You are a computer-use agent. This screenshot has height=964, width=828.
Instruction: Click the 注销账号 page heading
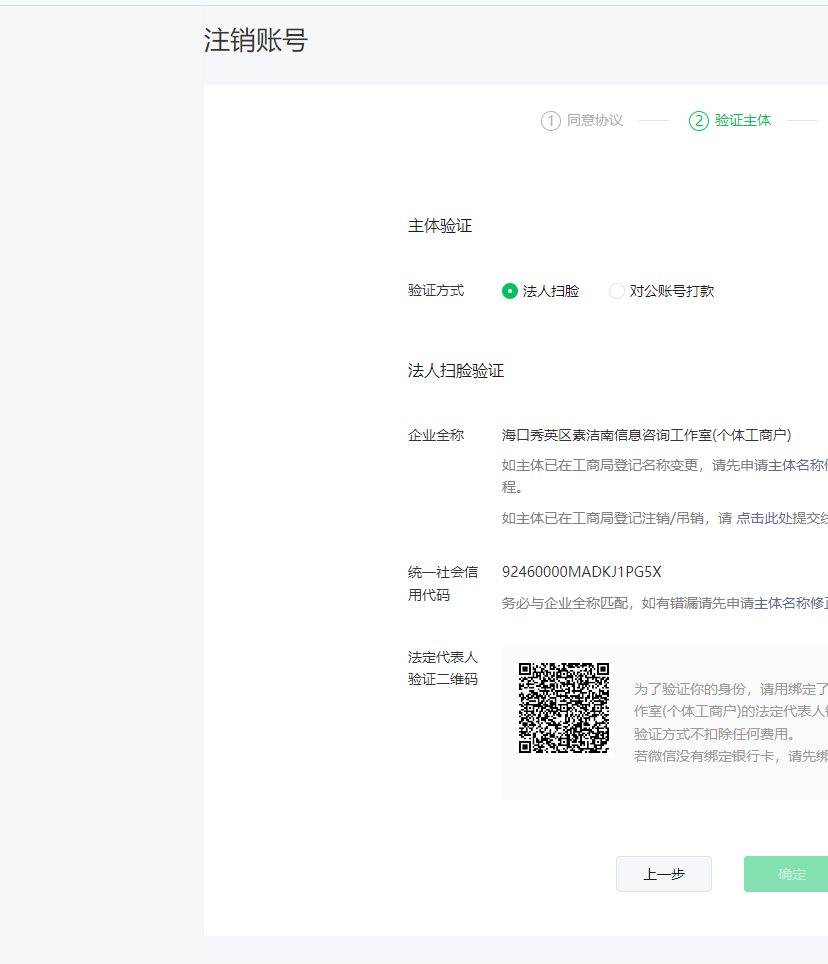256,41
